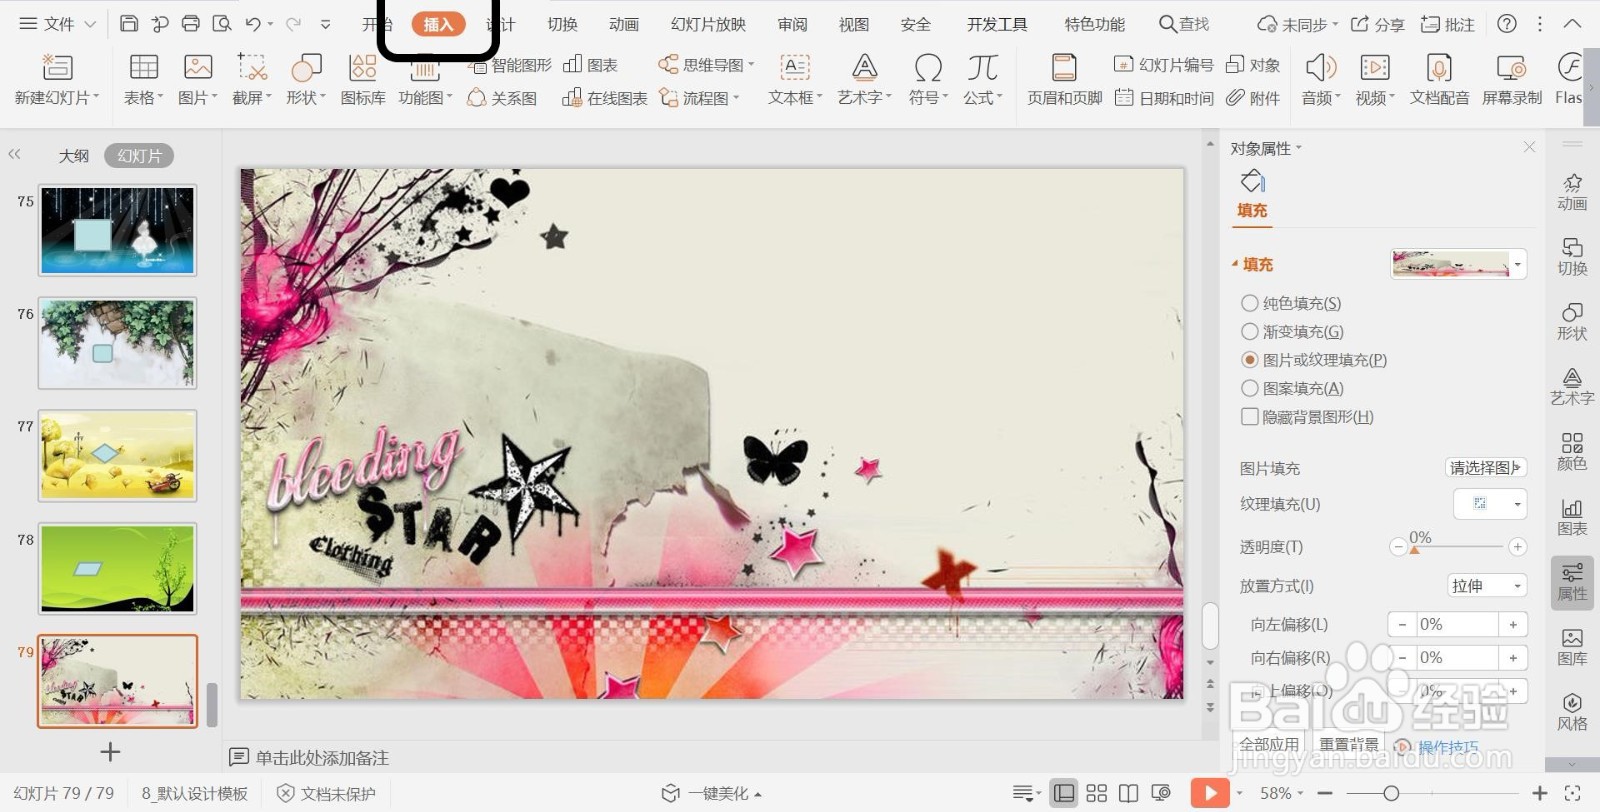Open the 文件 menu dropdown
The image size is (1600, 812).
coord(58,23)
